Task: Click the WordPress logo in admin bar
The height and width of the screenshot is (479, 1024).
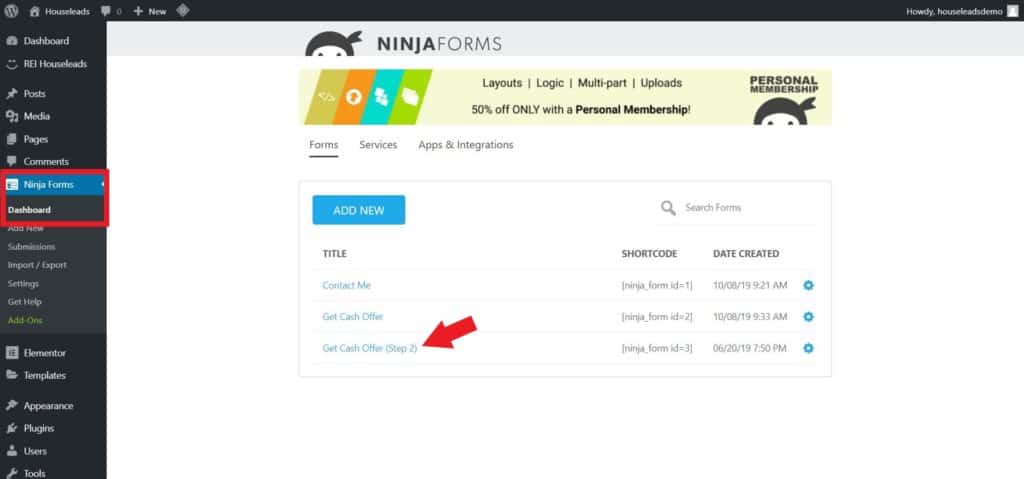Action: click(x=11, y=10)
